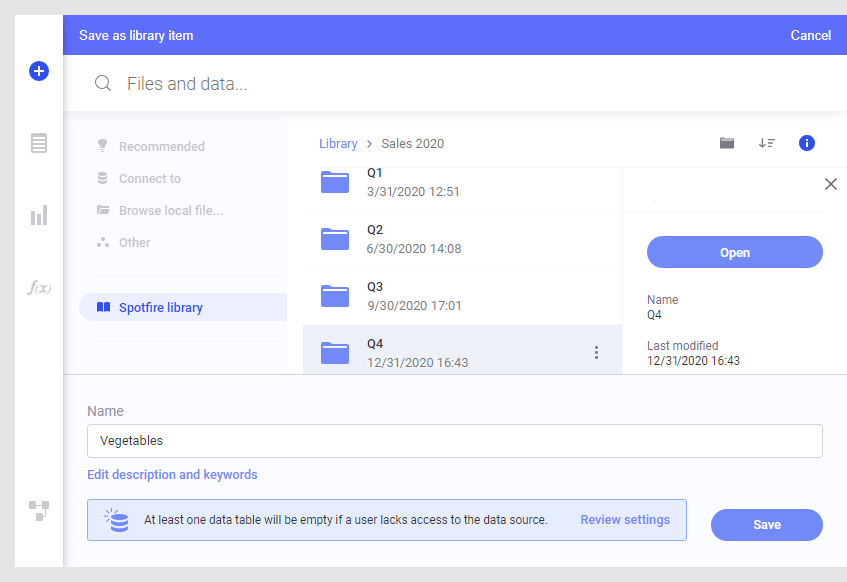The width and height of the screenshot is (847, 582).
Task: Click Cancel in the header bar
Action: [810, 36]
